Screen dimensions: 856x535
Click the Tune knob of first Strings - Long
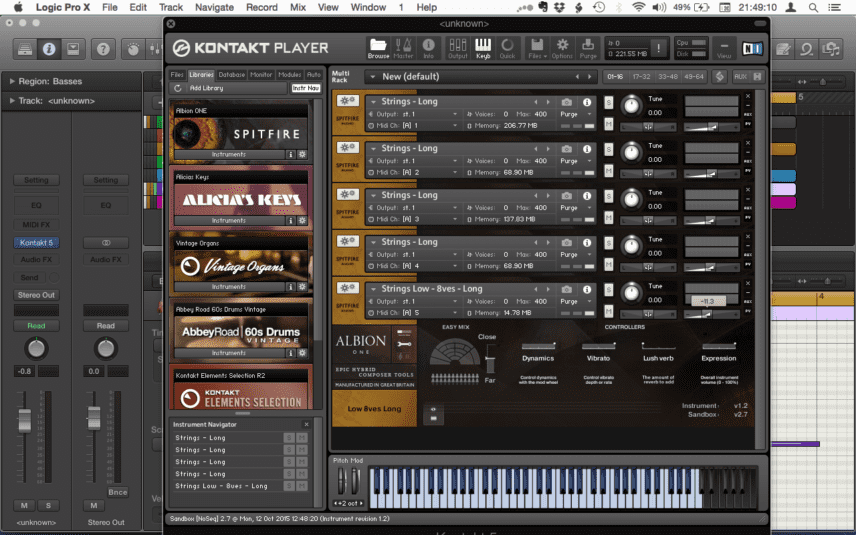click(x=632, y=105)
